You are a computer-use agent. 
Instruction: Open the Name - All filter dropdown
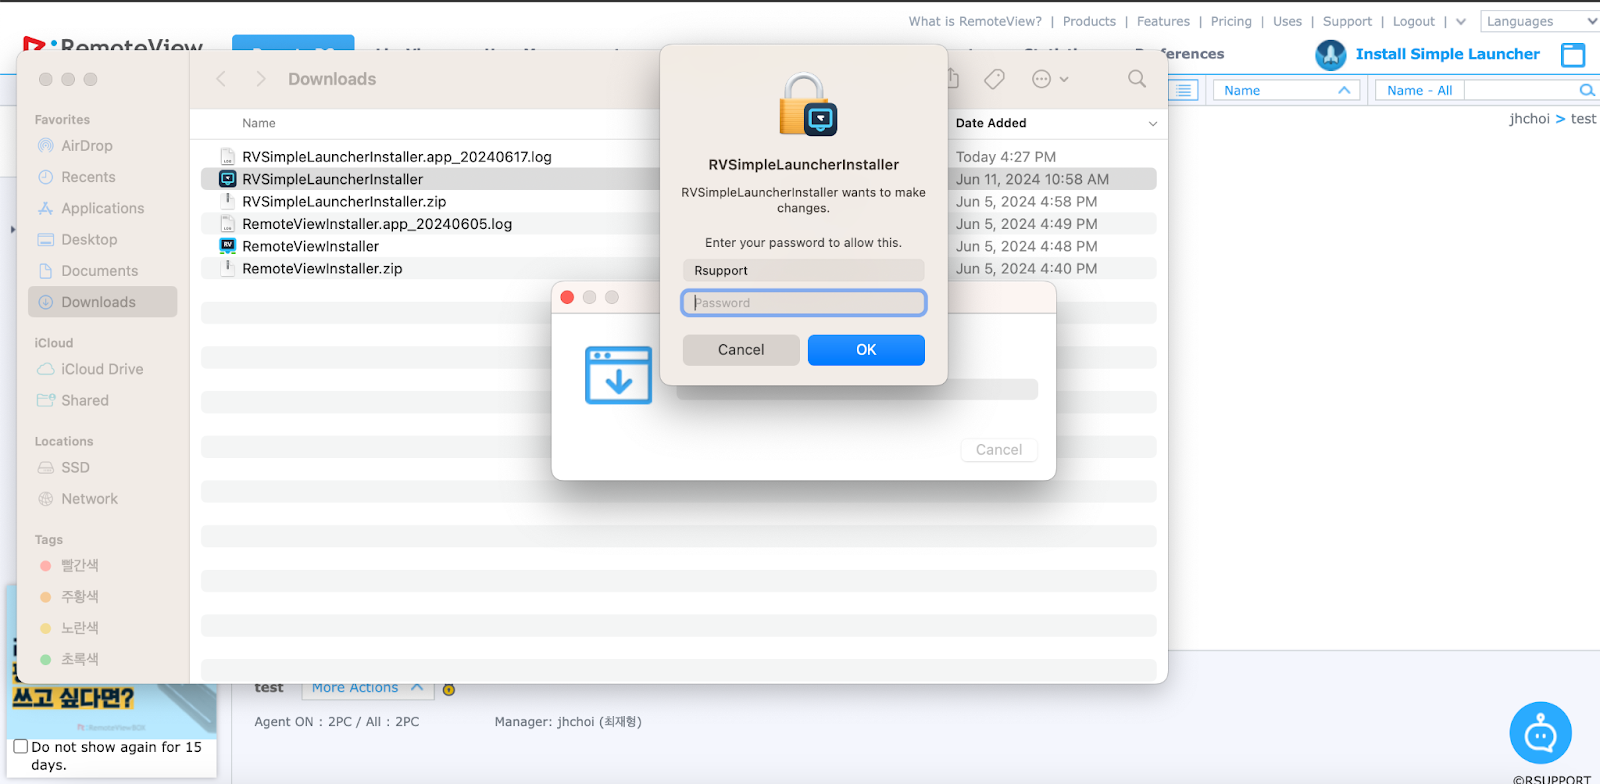pyautogui.click(x=1419, y=90)
